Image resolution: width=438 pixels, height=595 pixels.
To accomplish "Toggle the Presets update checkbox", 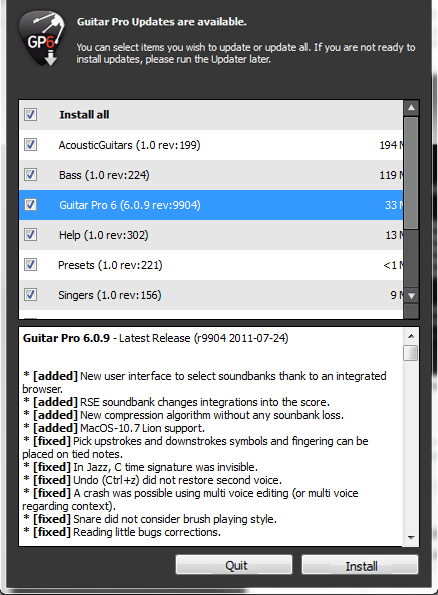I will (30, 264).
